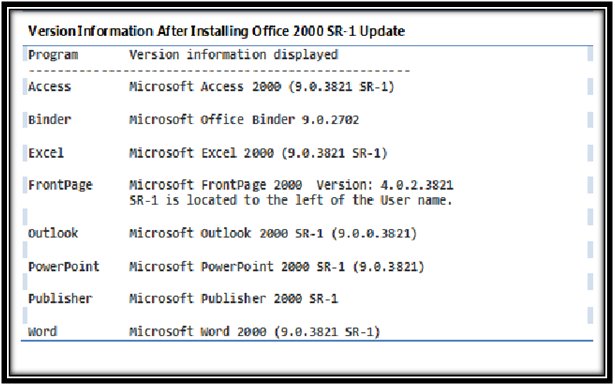Click the Outlook row label
The width and height of the screenshot is (615, 385).
tap(53, 233)
